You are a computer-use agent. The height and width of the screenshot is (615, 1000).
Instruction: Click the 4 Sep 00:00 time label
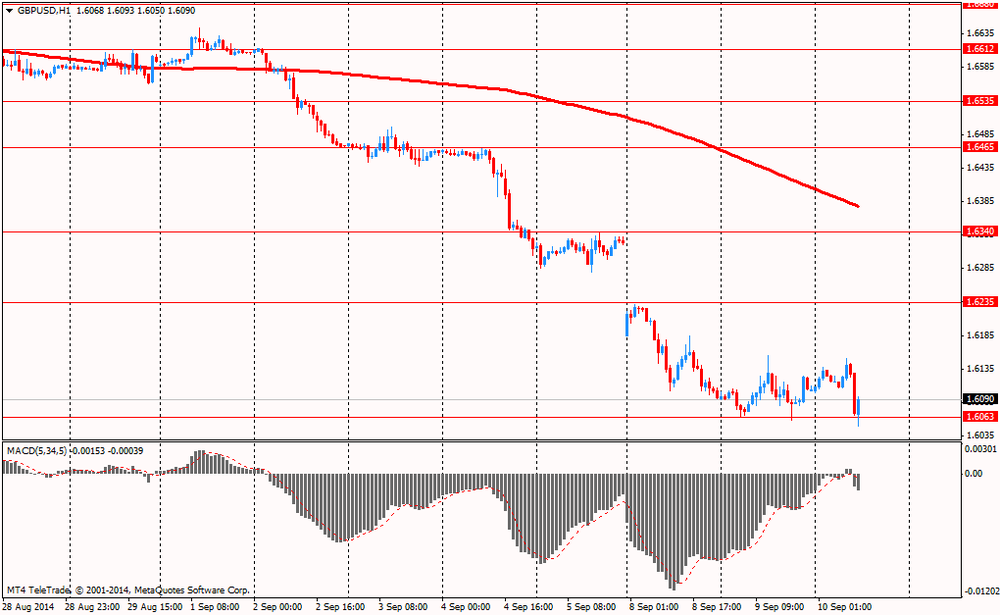pos(466,607)
